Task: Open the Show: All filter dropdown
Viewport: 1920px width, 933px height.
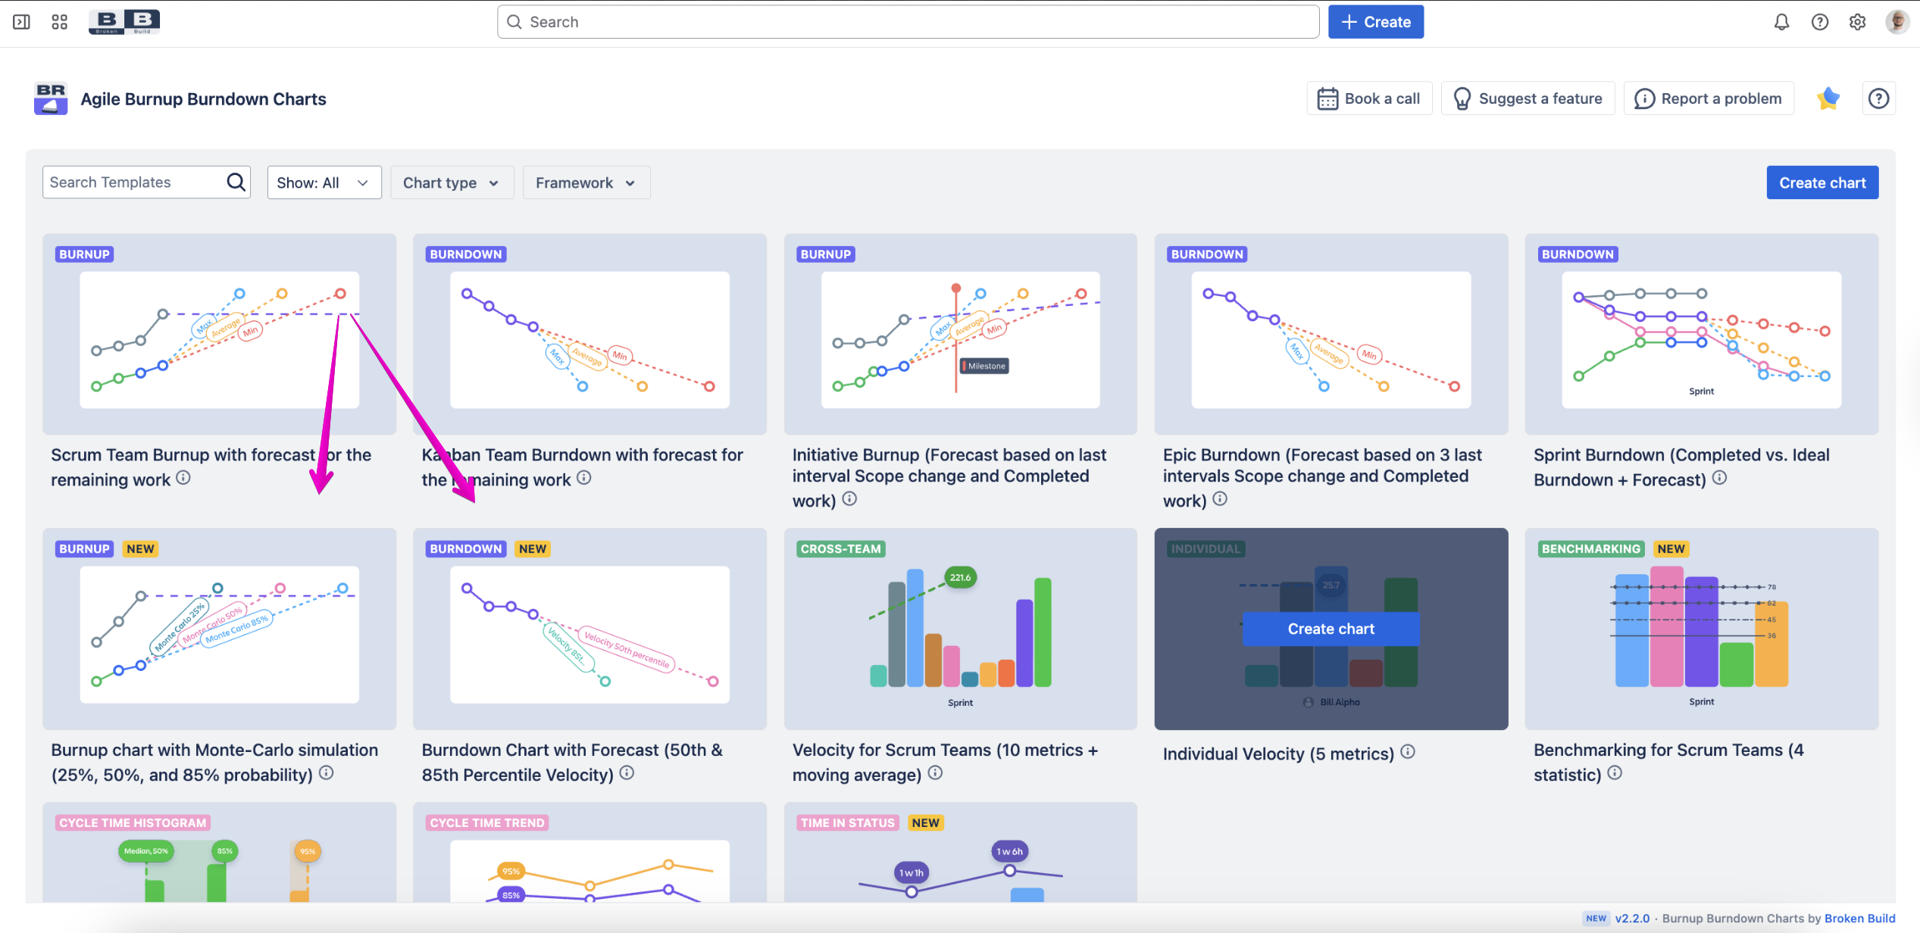Action: pyautogui.click(x=324, y=182)
